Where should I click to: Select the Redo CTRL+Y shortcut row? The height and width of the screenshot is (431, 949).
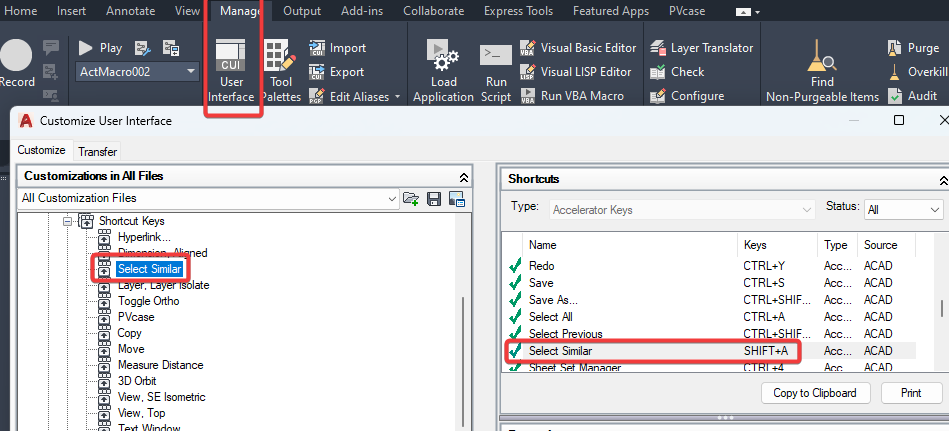pyautogui.click(x=709, y=266)
